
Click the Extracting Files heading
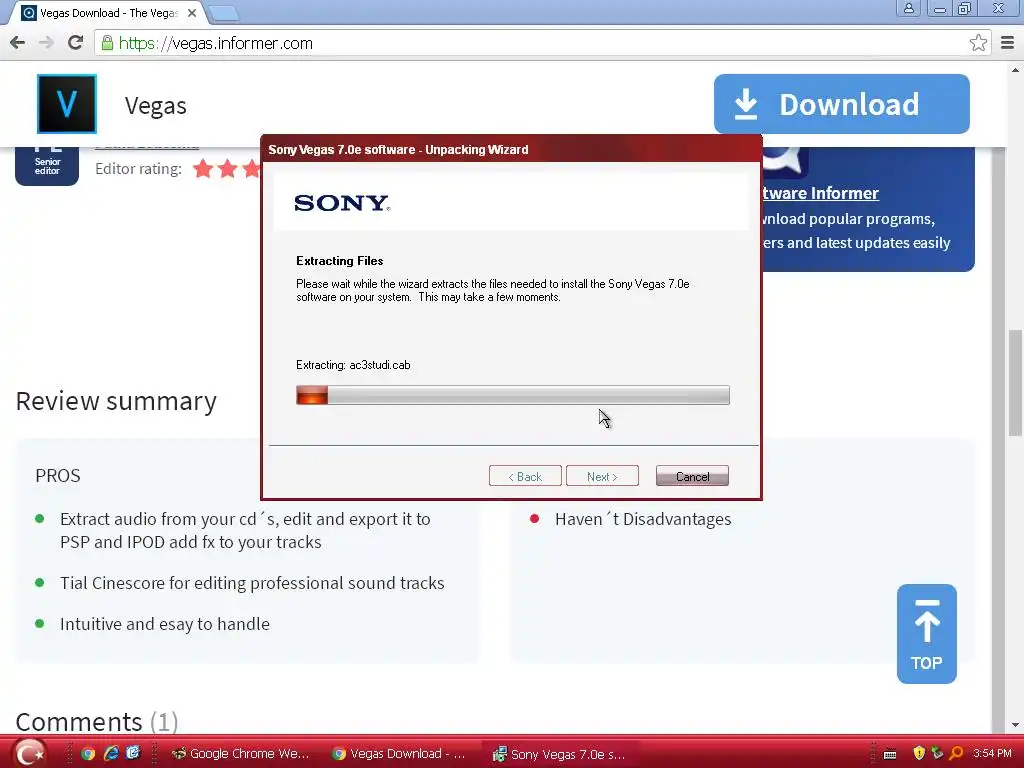[340, 261]
